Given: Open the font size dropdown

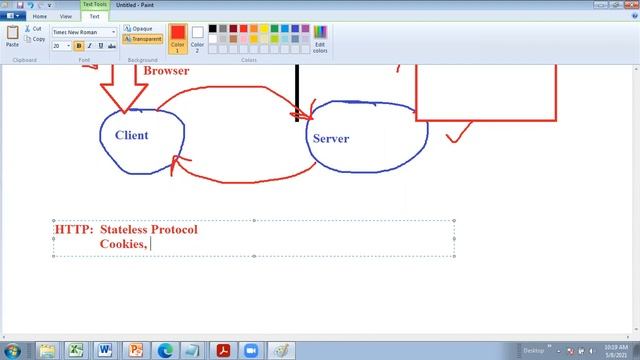Looking at the screenshot, I should pos(69,46).
